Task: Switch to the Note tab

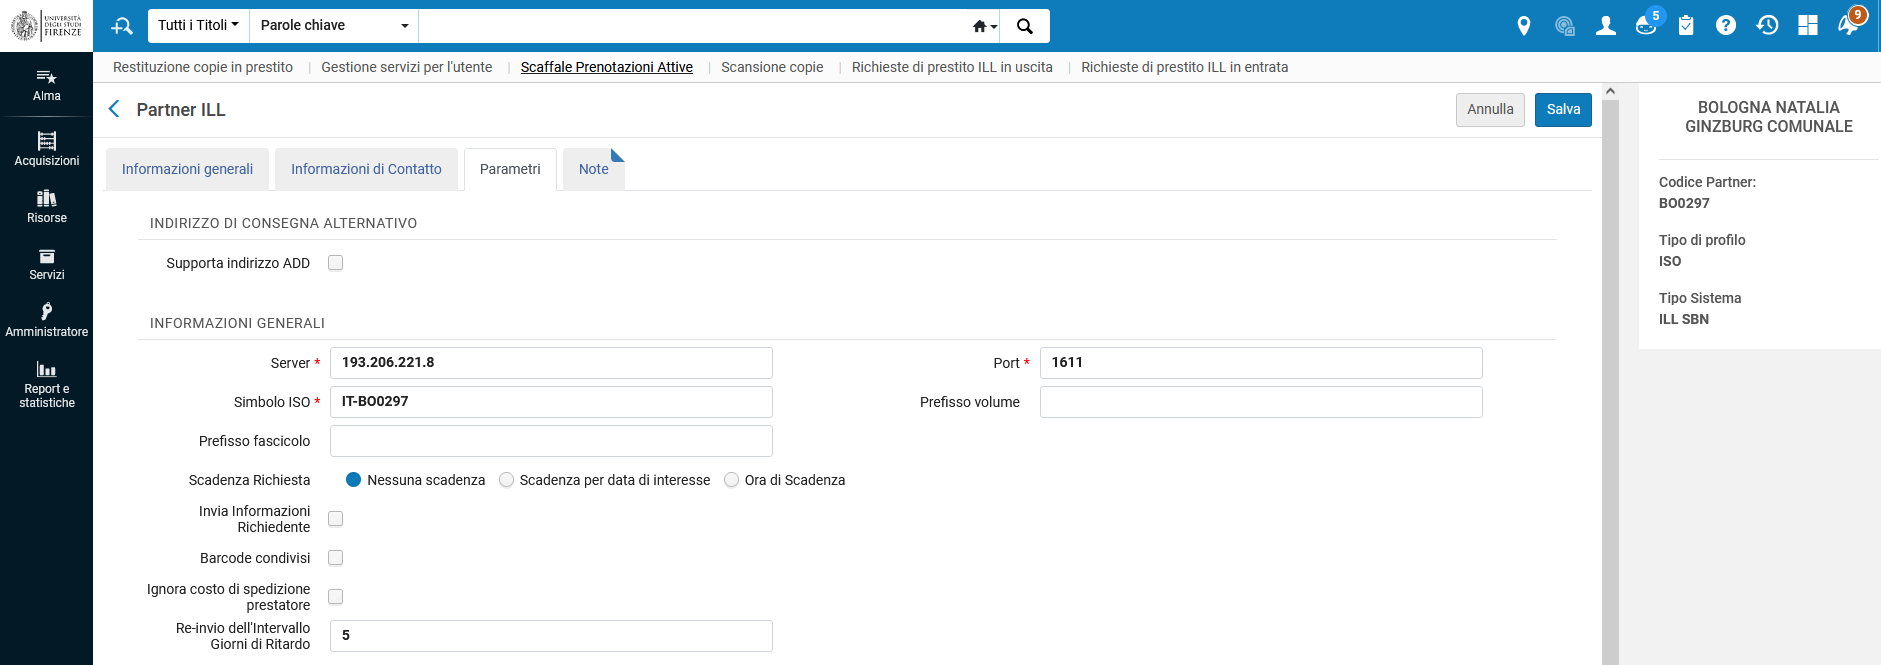Action: (594, 169)
